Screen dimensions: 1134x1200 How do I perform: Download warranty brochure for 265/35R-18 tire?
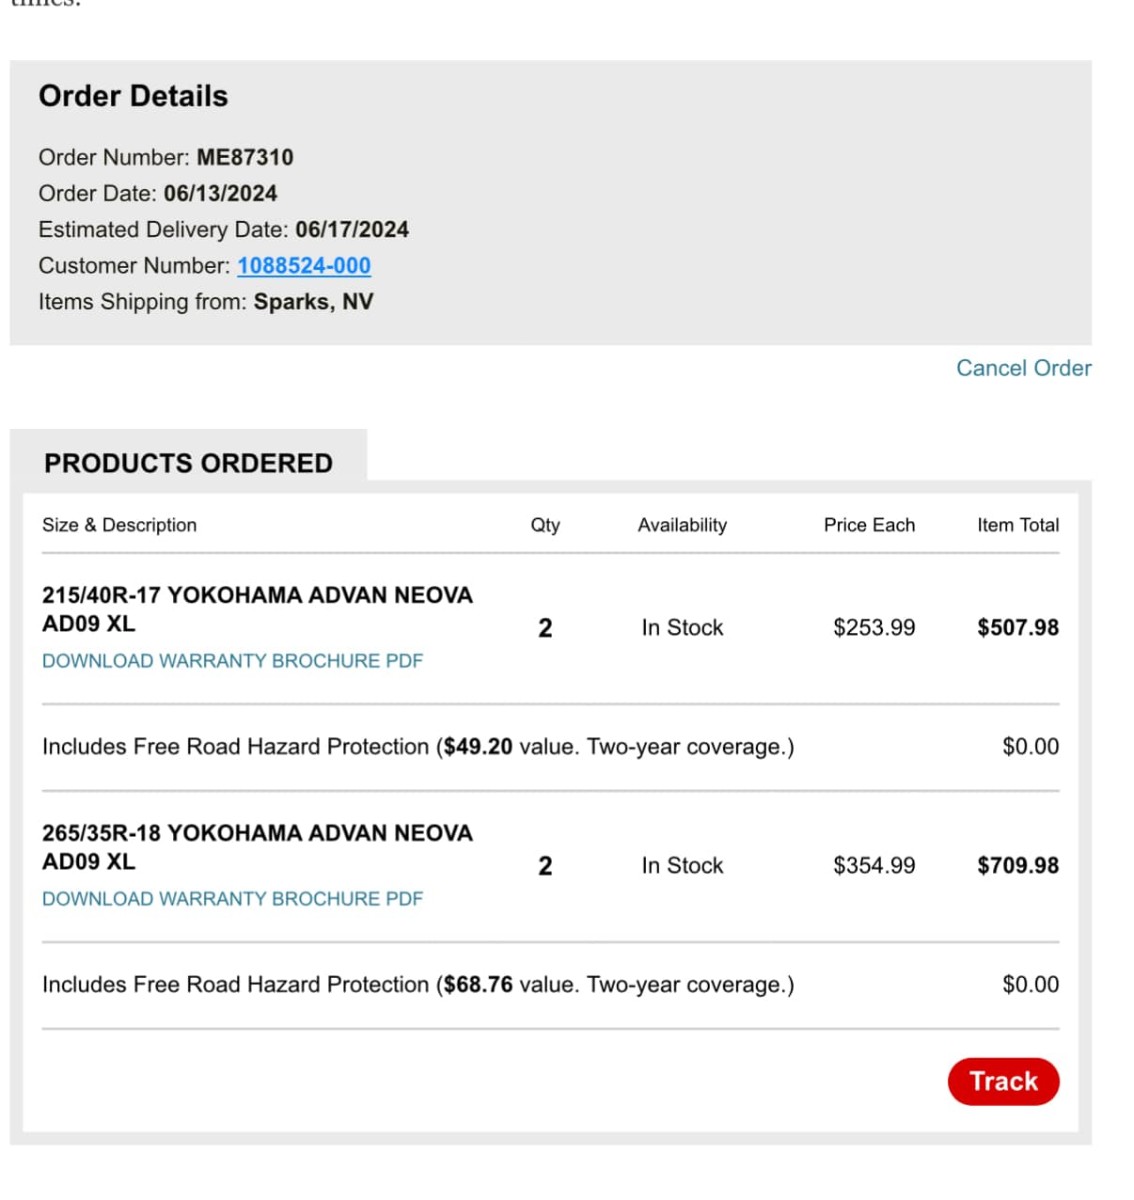(232, 899)
